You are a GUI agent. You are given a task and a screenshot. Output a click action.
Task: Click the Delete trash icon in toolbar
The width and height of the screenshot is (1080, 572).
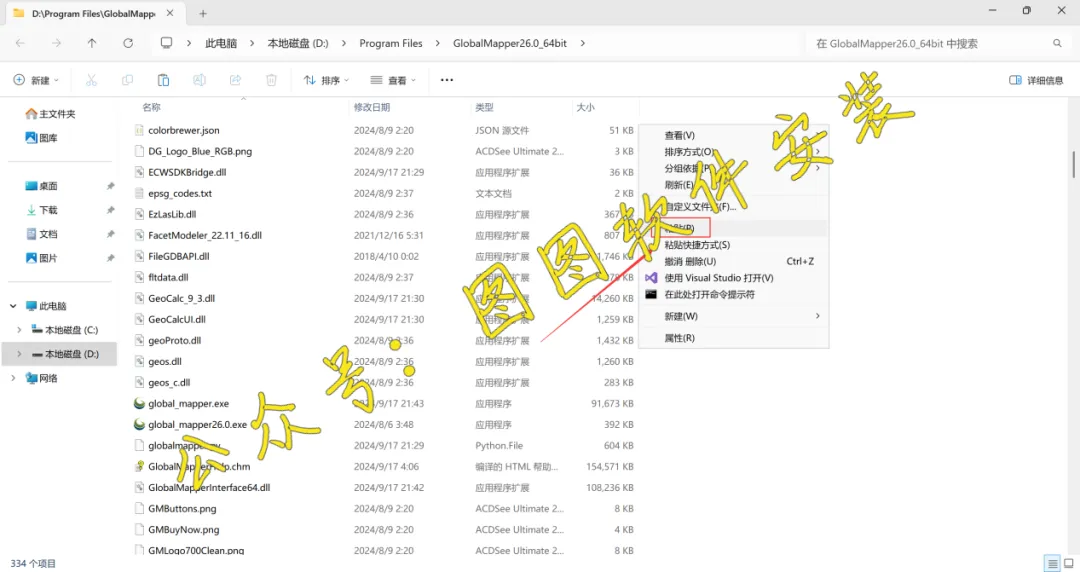pyautogui.click(x=271, y=80)
